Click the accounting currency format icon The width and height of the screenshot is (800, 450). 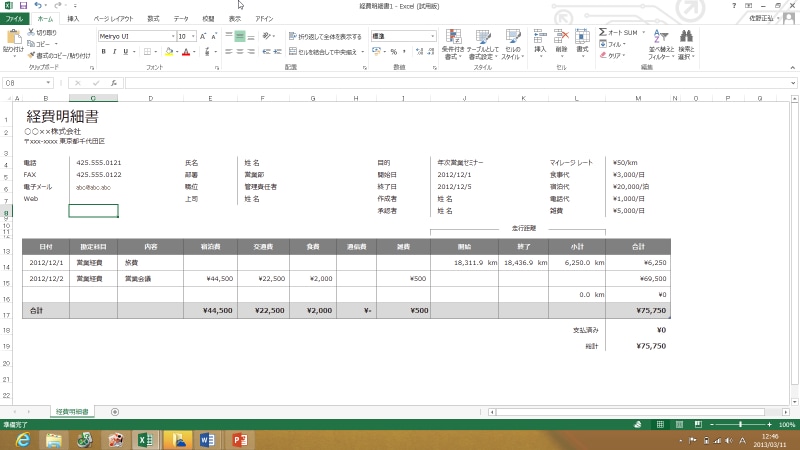tap(377, 52)
